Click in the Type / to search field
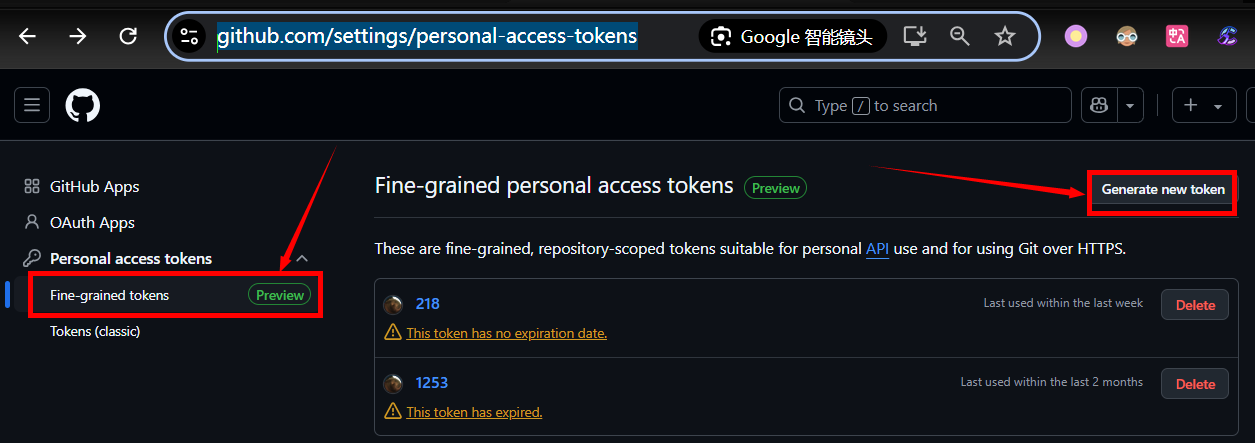This screenshot has width=1255, height=443. 925,105
